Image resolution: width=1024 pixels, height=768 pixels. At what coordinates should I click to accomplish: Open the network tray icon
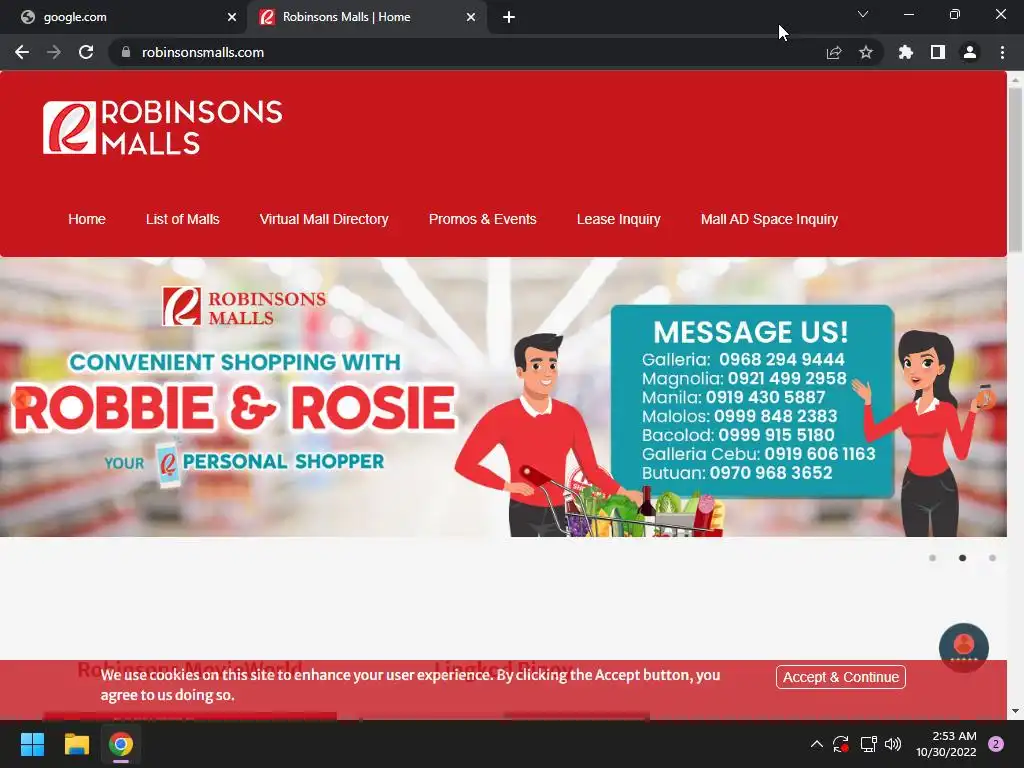click(x=869, y=744)
